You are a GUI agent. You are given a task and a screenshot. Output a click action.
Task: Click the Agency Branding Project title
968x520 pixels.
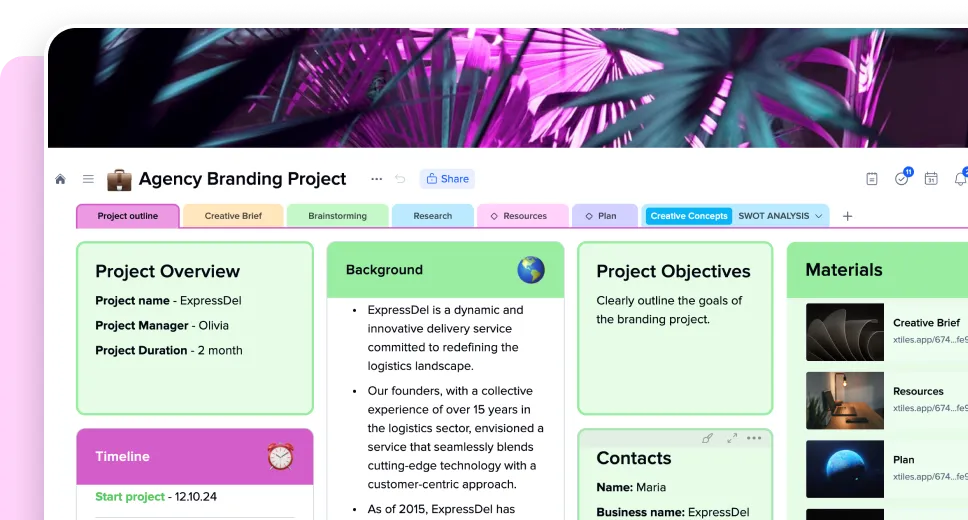point(242,179)
